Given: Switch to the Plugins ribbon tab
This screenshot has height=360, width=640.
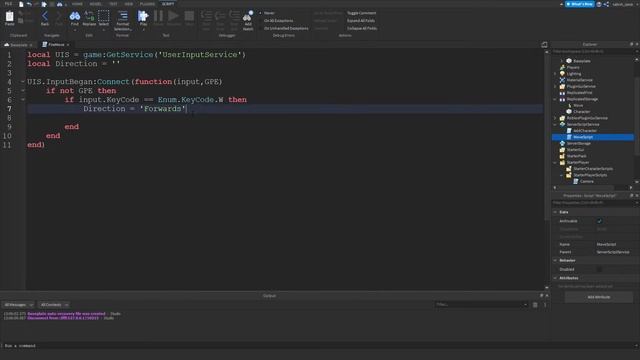Looking at the screenshot, I should 147,4.
